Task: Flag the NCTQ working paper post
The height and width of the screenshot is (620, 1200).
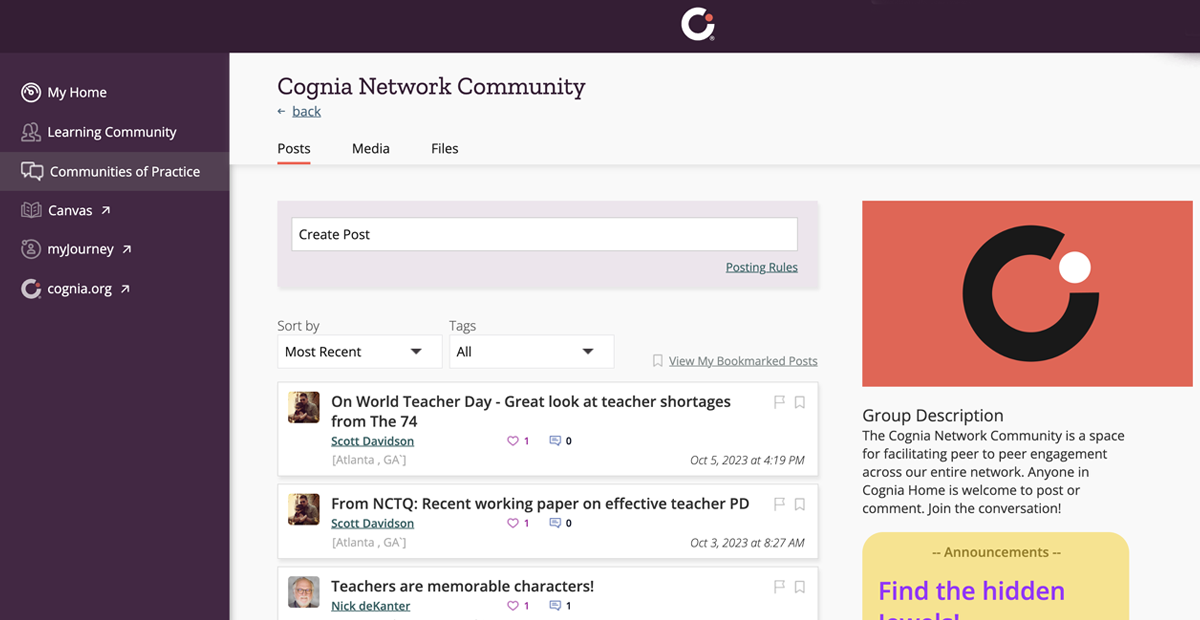Action: click(x=780, y=505)
